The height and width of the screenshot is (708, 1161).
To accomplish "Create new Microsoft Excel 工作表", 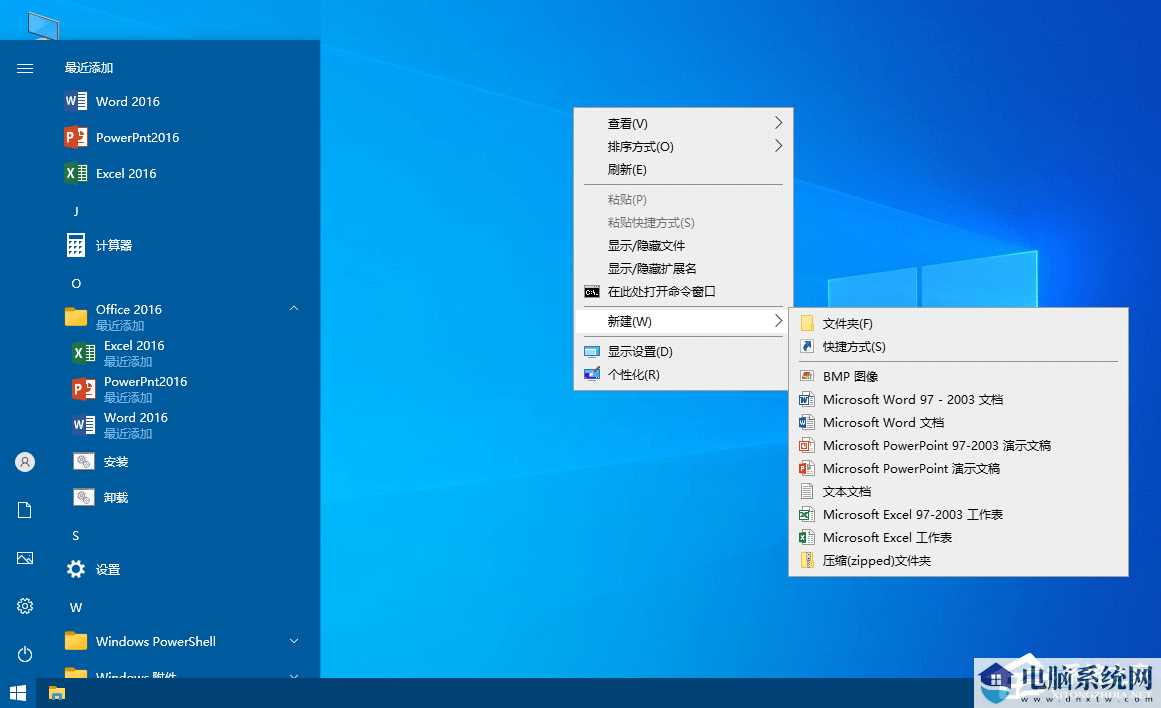I will point(958,537).
